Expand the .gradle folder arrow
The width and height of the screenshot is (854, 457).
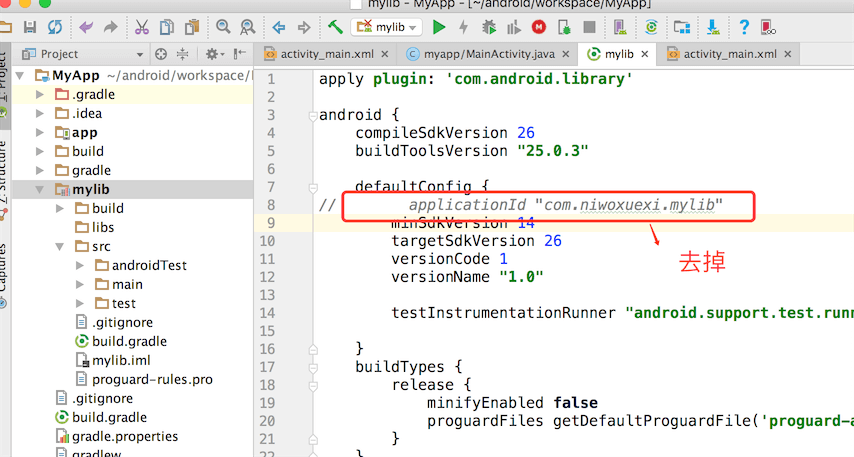click(40, 95)
